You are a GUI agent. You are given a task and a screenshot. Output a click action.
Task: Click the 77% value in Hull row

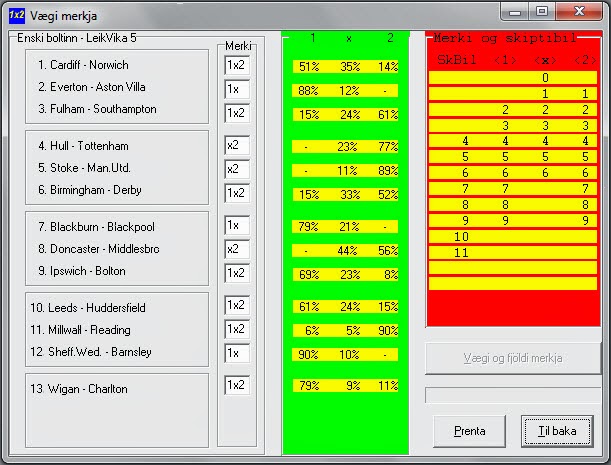(x=388, y=147)
